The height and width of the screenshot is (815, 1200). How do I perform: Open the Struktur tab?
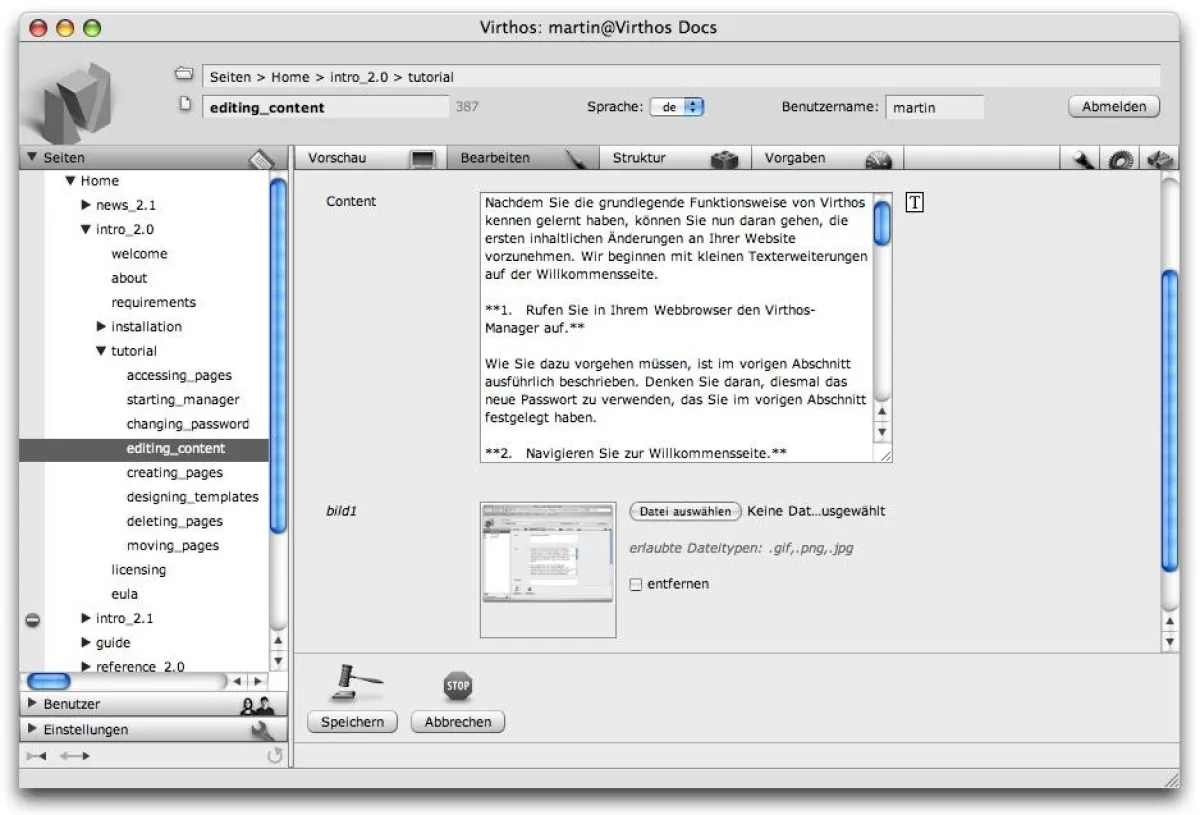(638, 158)
